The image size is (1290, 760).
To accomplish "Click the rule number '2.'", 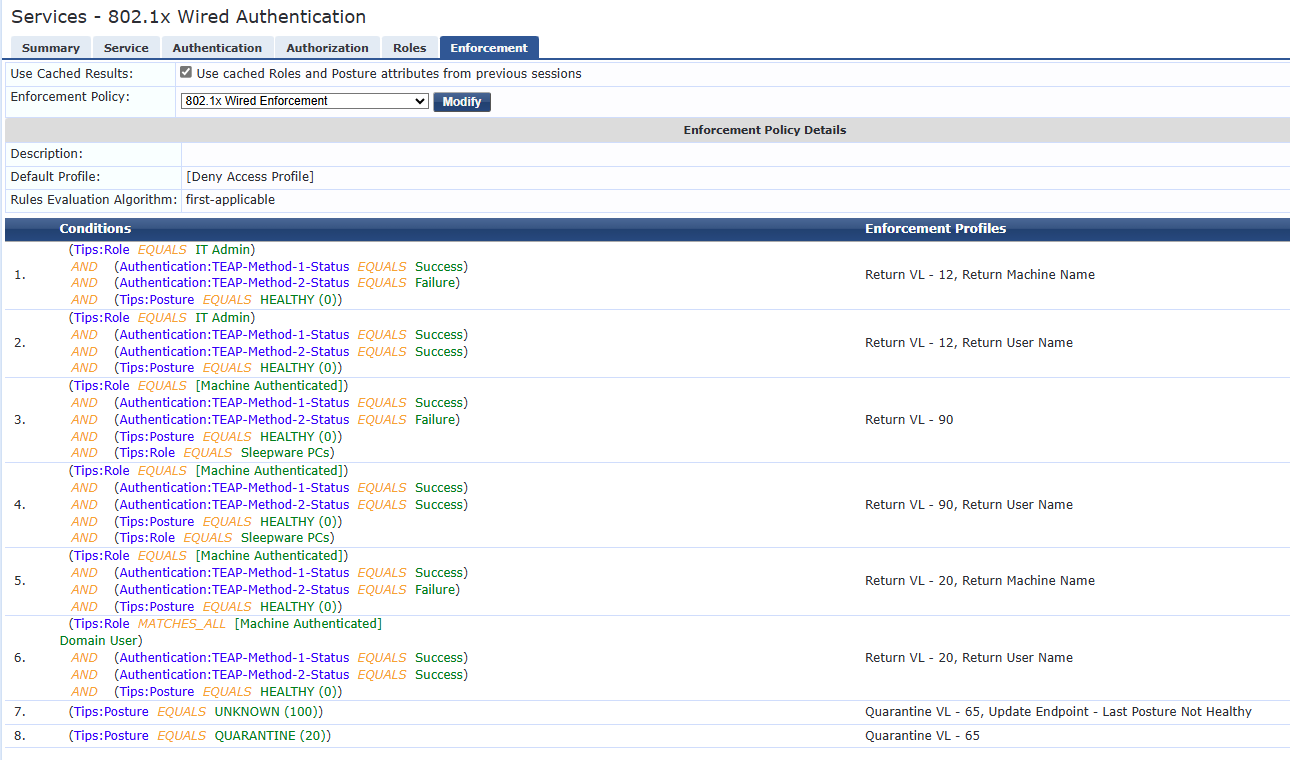I will coord(20,343).
